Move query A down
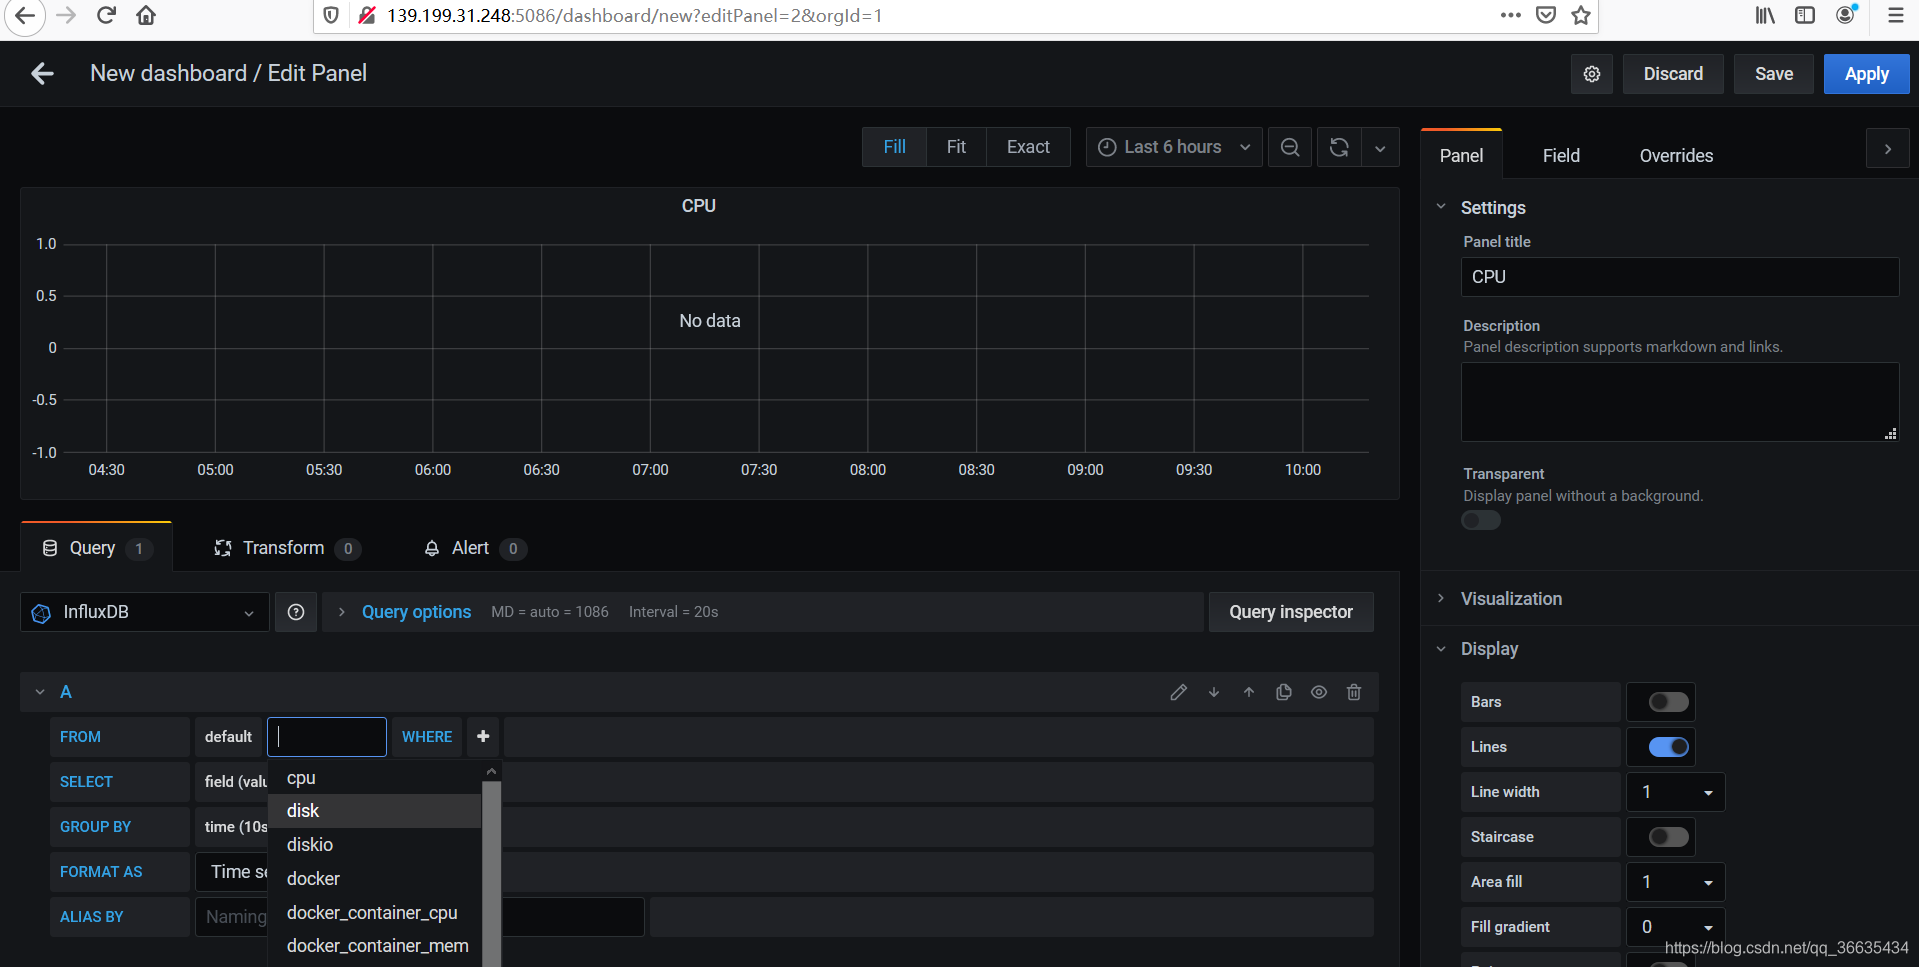 [x=1214, y=692]
